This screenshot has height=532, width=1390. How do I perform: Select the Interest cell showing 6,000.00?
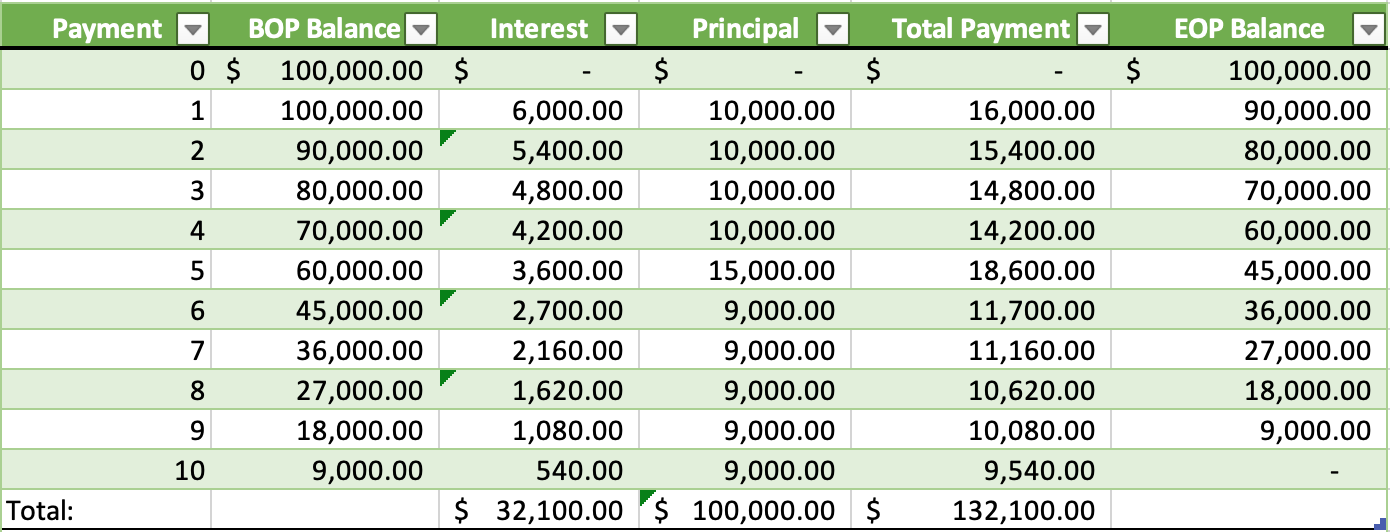539,111
